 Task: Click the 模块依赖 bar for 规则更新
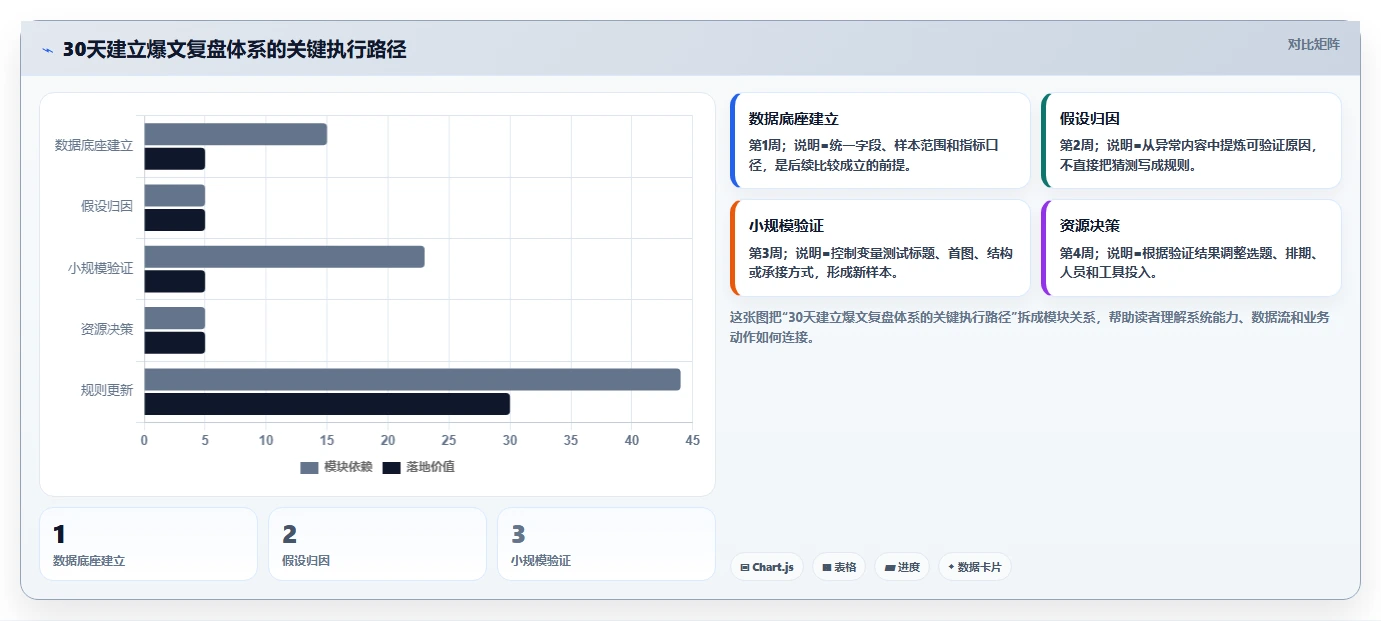(x=412, y=379)
